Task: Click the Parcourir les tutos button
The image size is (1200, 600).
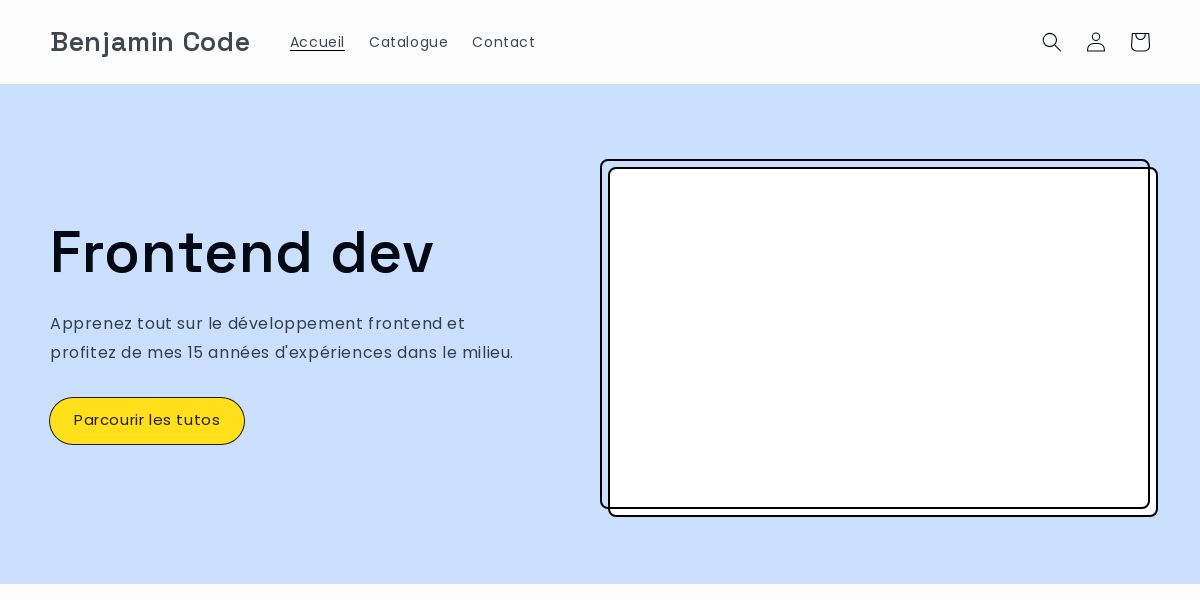Action: 147,421
